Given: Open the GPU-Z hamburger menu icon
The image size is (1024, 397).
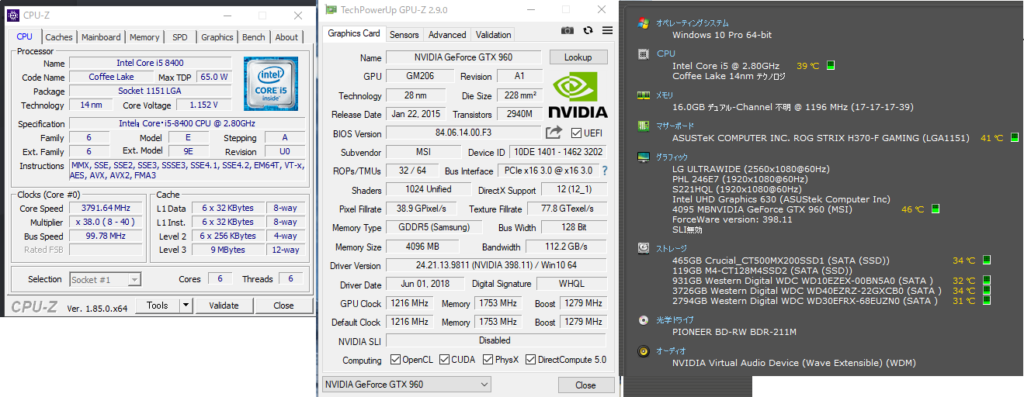Looking at the screenshot, I should pyautogui.click(x=607, y=30).
